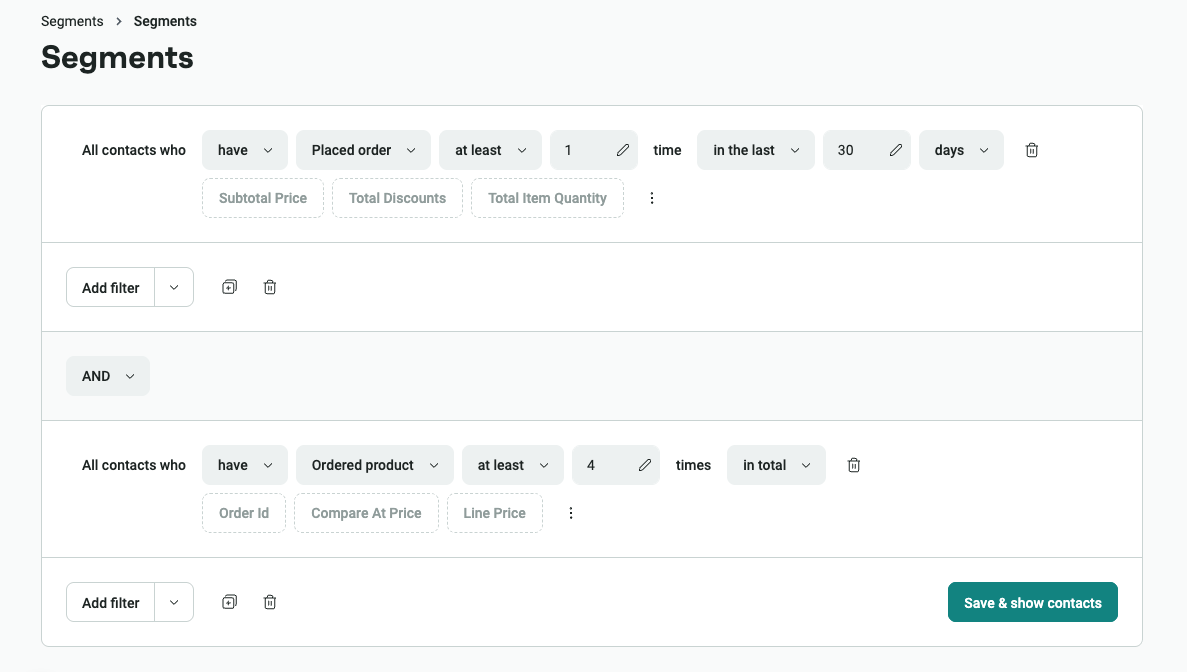Open the 'in total' timeframe dropdown
Image resolution: width=1187 pixels, height=672 pixels.
click(x=775, y=465)
